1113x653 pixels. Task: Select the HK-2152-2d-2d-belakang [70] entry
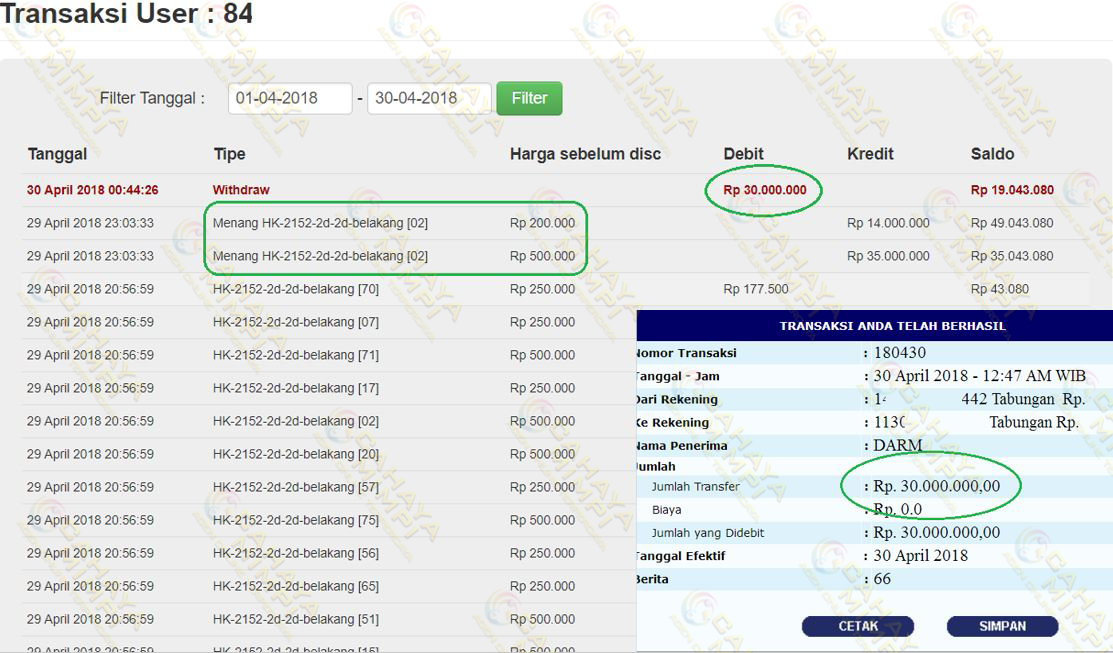296,289
